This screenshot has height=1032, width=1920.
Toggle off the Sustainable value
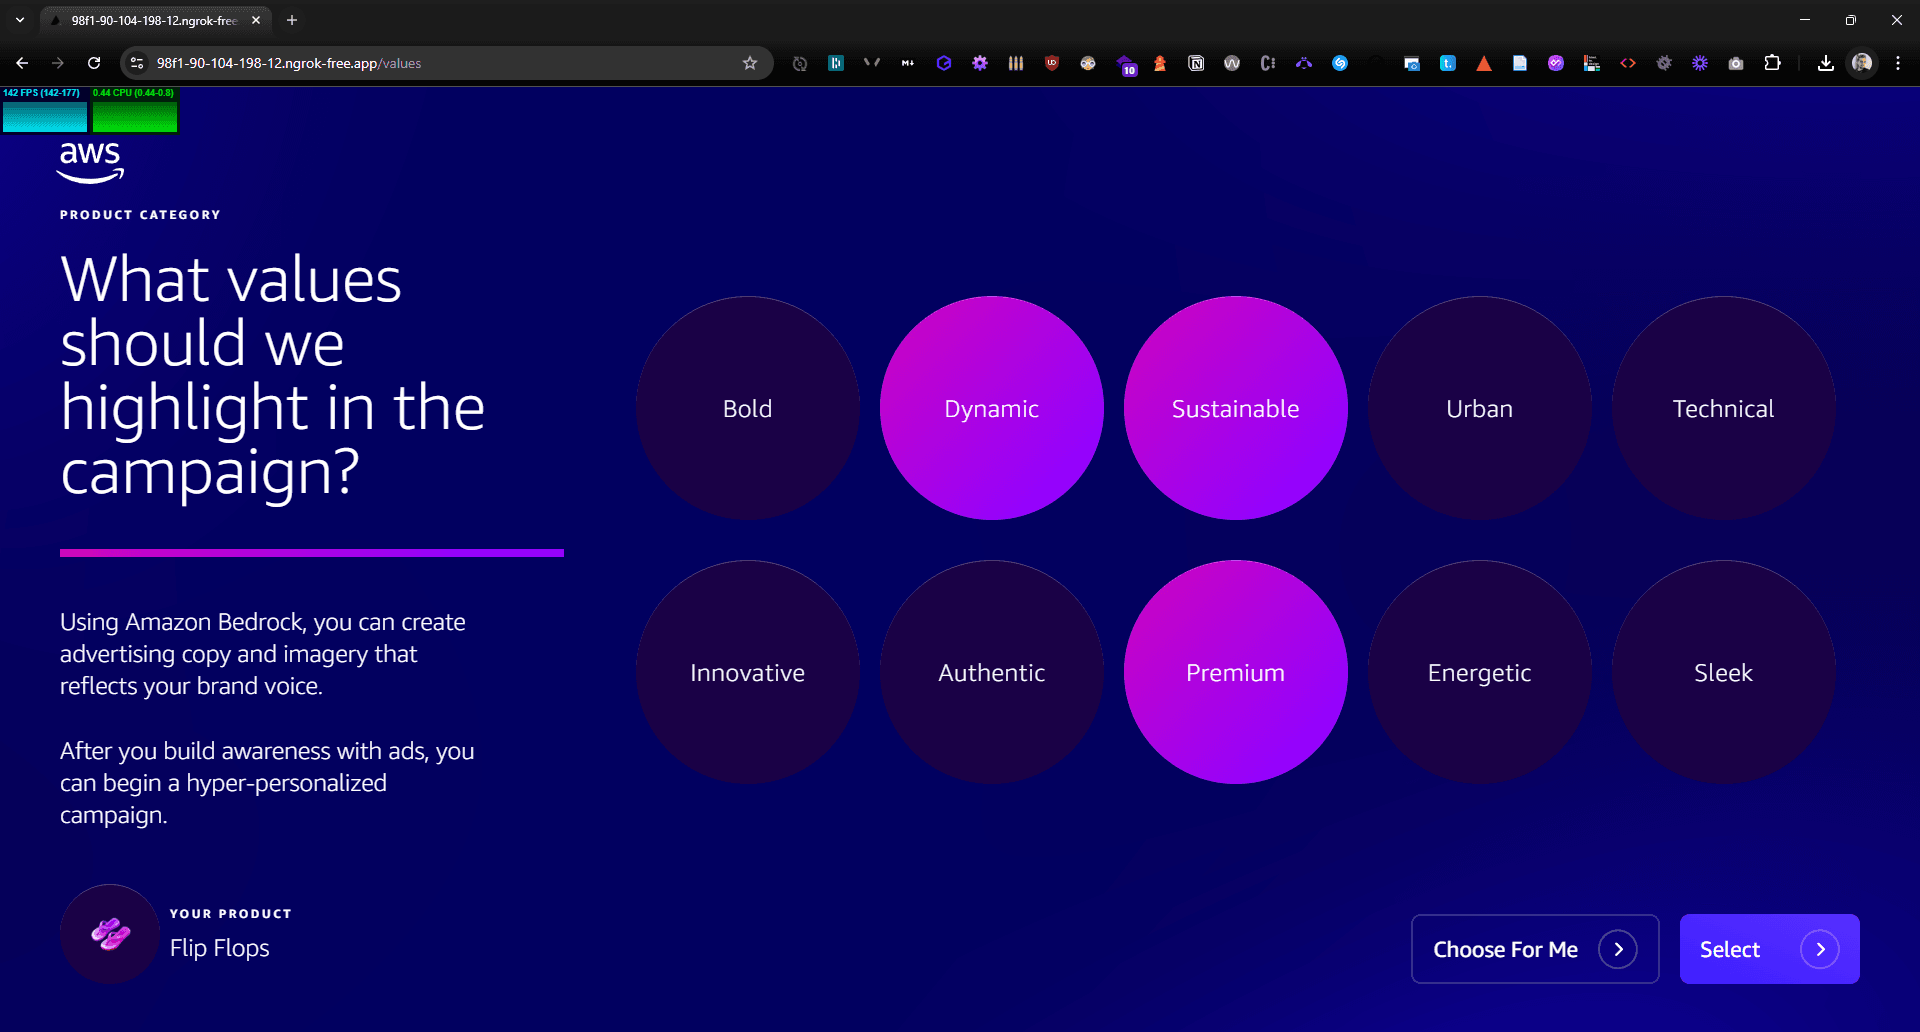[x=1235, y=408]
